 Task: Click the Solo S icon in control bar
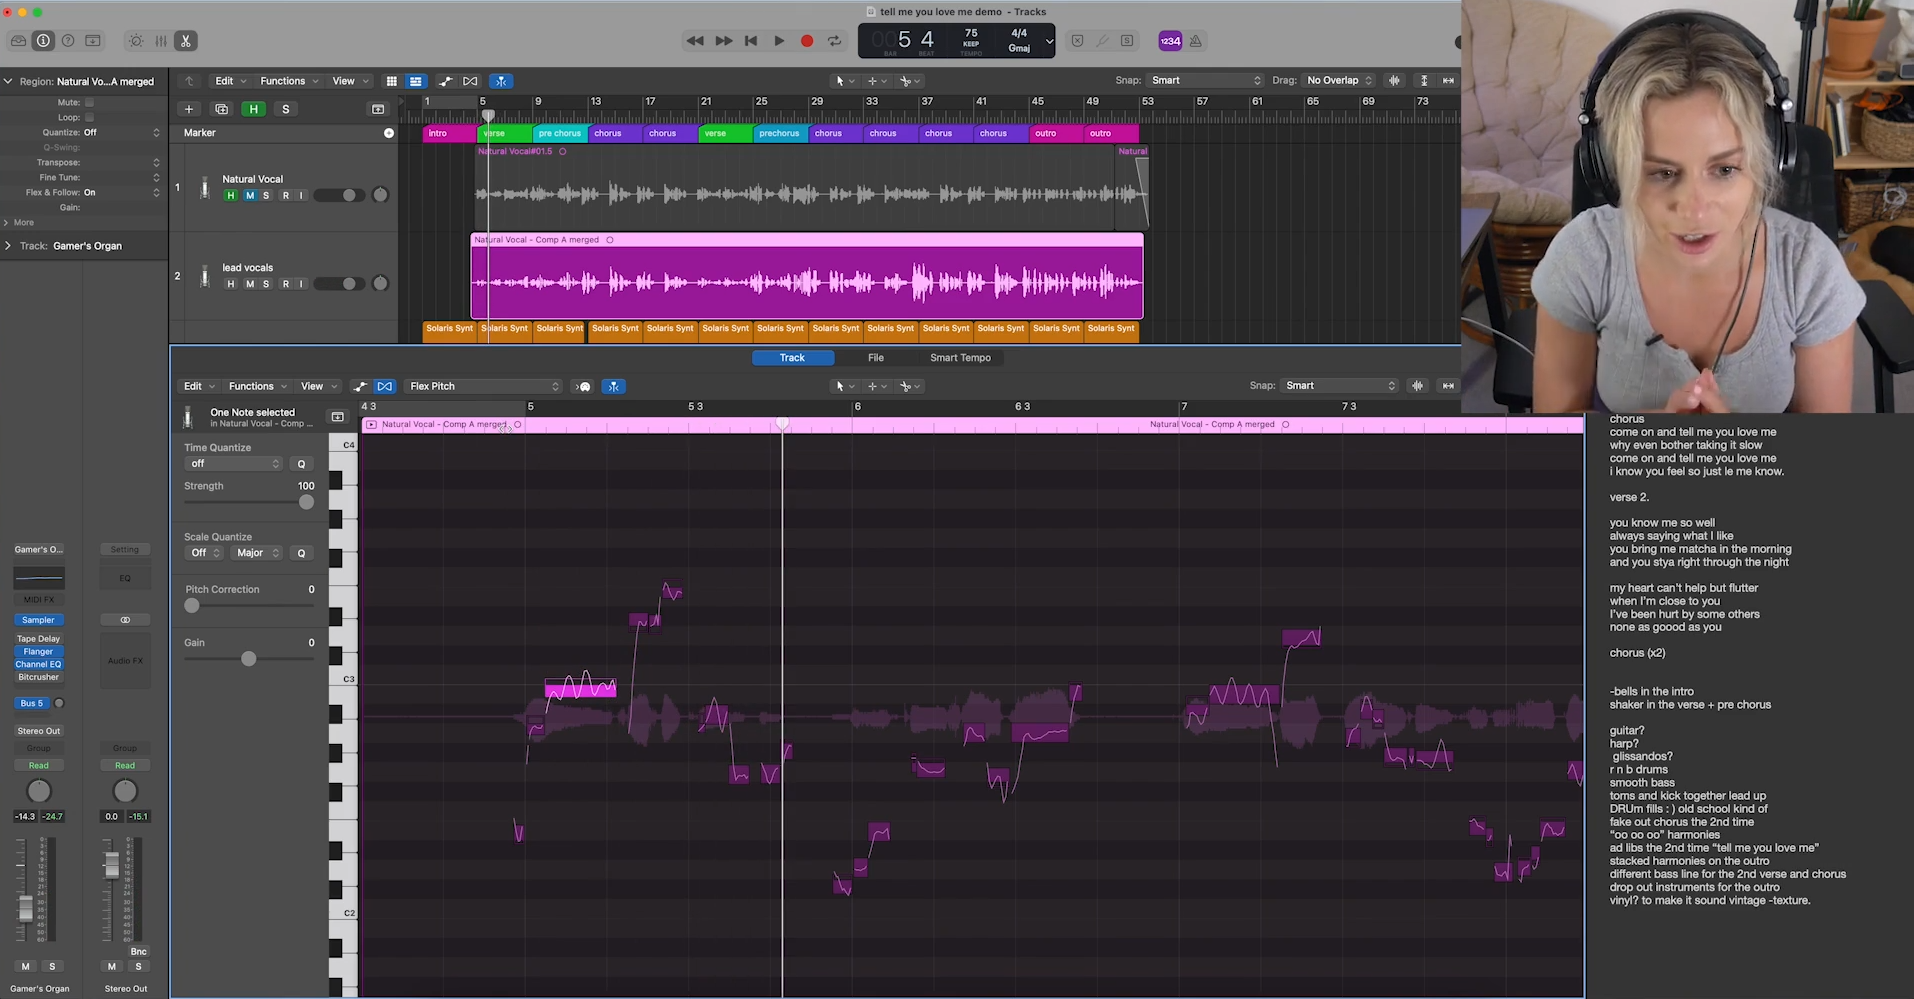pyautogui.click(x=1127, y=41)
